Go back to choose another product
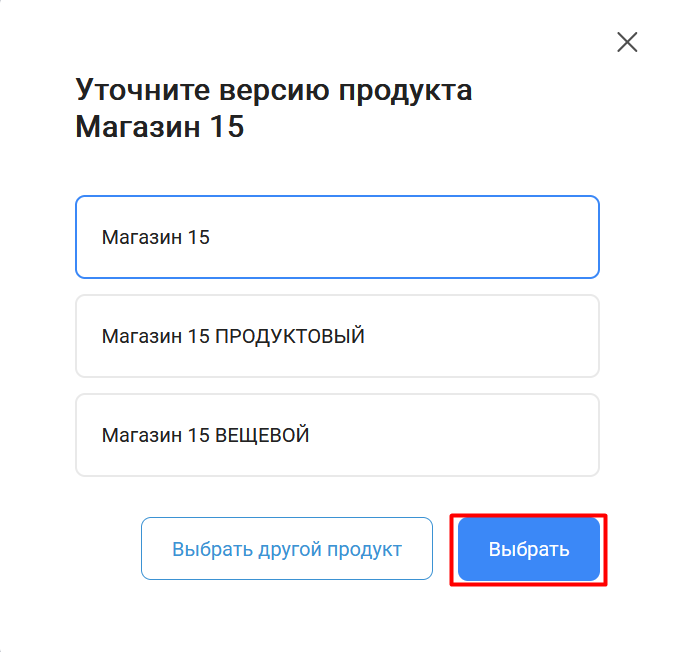The width and height of the screenshot is (673, 652). click(x=287, y=549)
